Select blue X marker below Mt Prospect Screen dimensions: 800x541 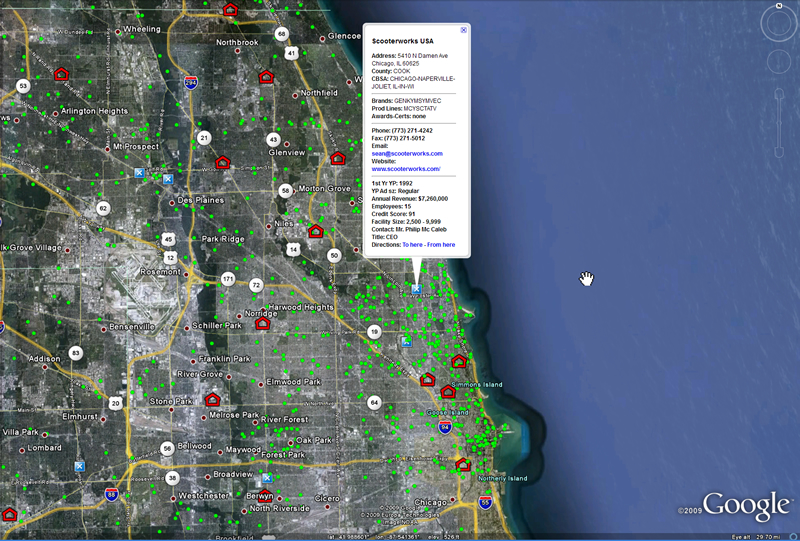pyautogui.click(x=139, y=173)
